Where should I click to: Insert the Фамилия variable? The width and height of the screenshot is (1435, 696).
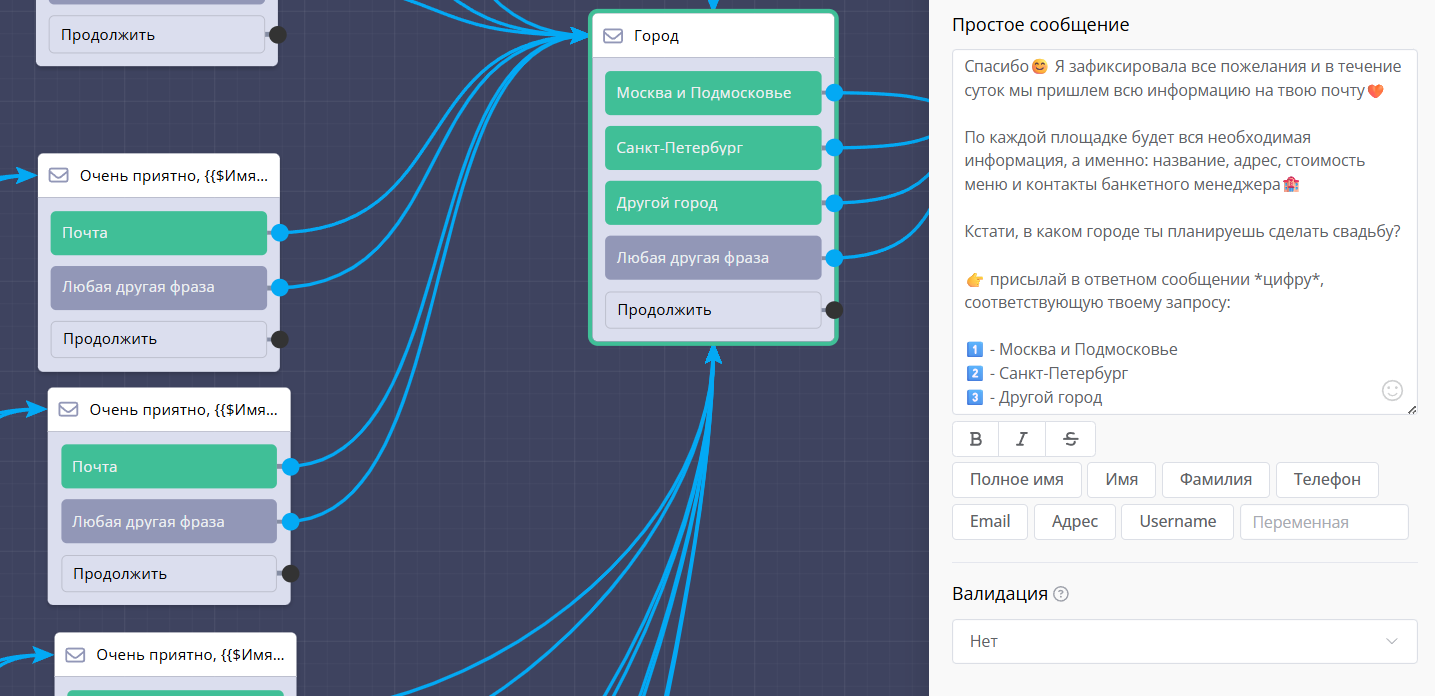pyautogui.click(x=1215, y=480)
